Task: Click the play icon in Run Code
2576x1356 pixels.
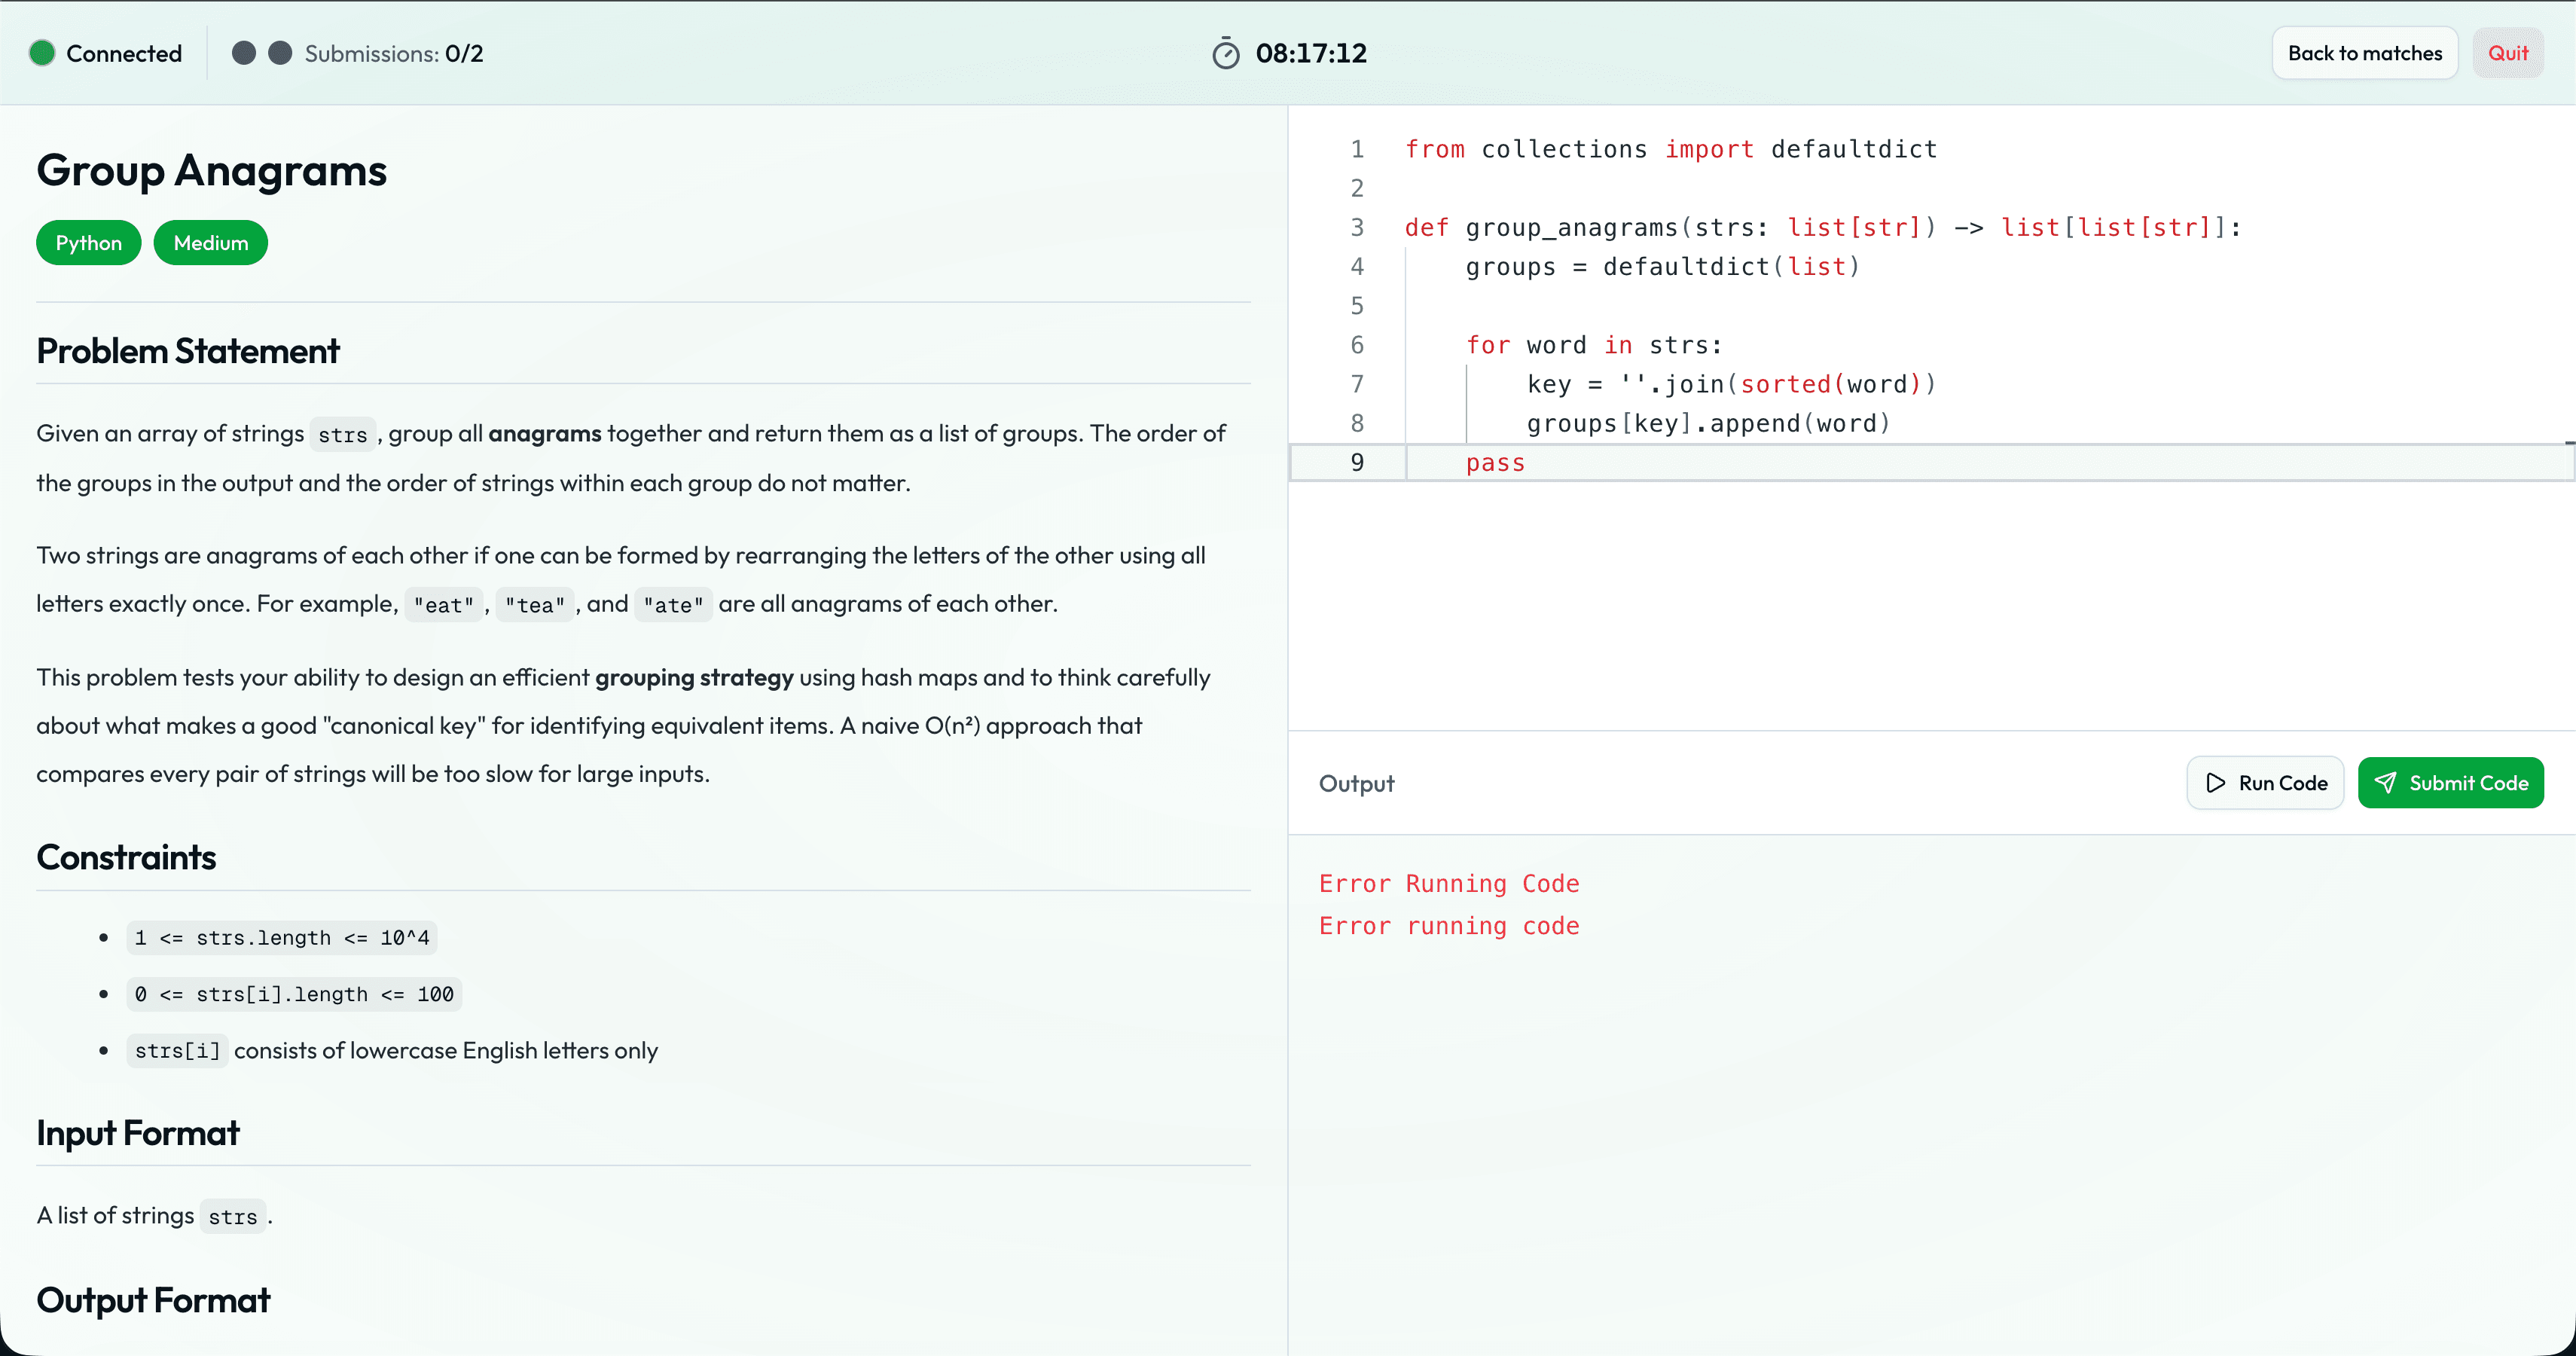Action: [2216, 783]
